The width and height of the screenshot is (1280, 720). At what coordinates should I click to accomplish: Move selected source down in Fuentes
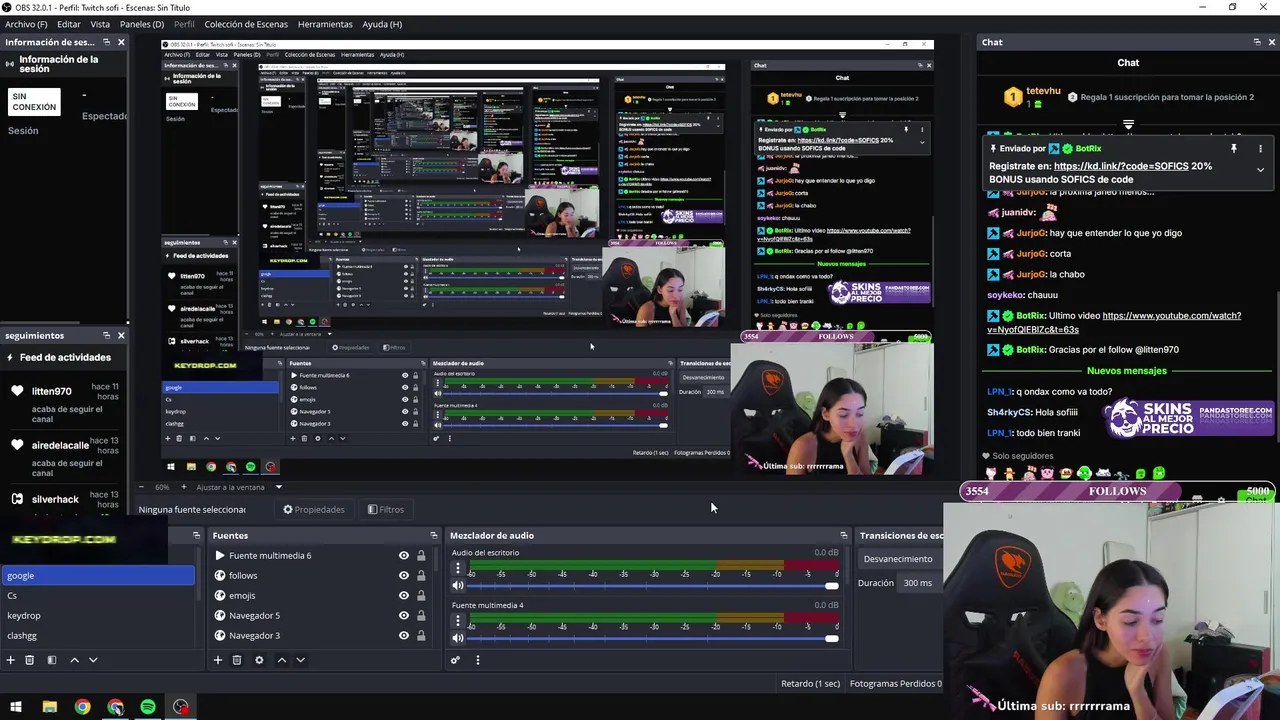(x=300, y=660)
